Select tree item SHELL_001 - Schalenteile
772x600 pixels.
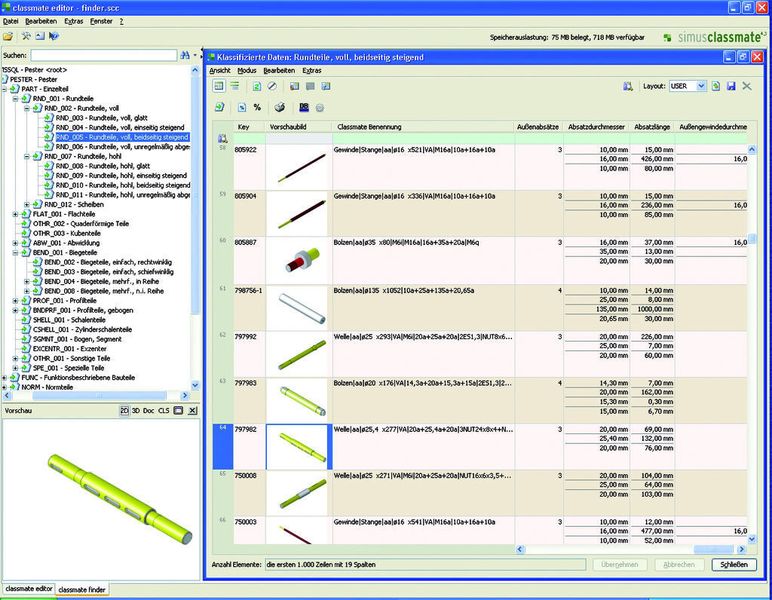[x=69, y=320]
